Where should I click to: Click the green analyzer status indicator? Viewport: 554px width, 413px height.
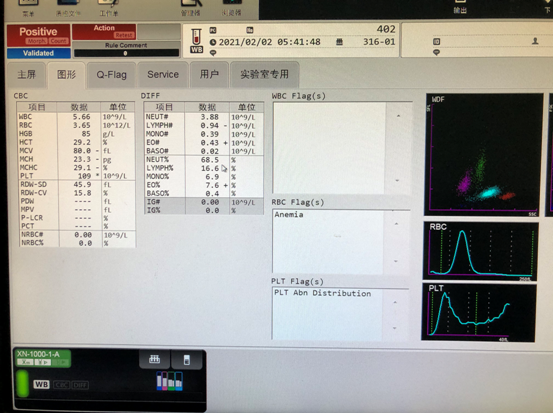(x=22, y=383)
